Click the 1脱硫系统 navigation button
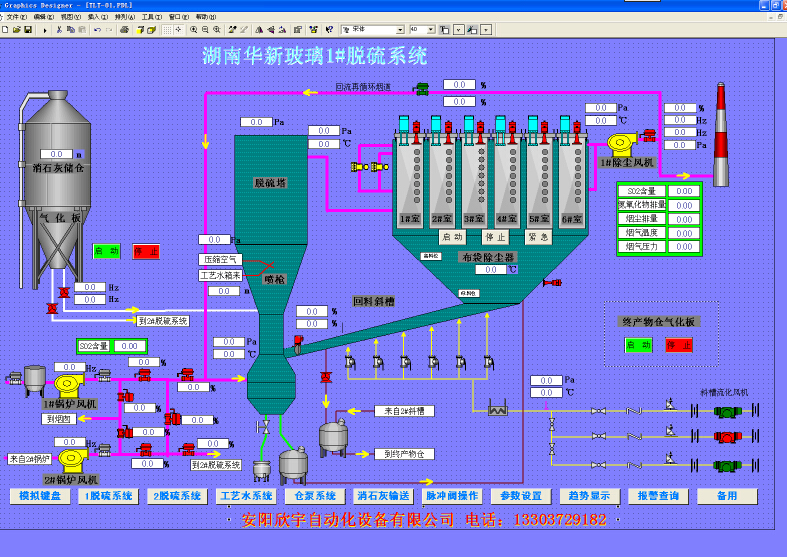Image resolution: width=787 pixels, height=557 pixels. tap(109, 496)
